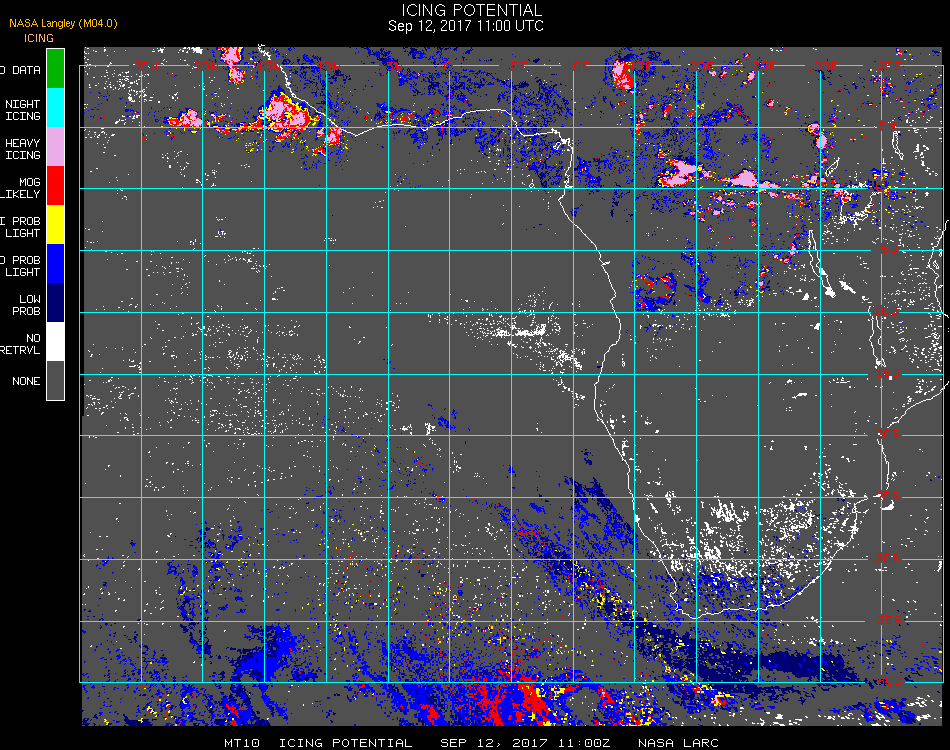Click the 10E longitude label
The image size is (950, 750).
(x=577, y=66)
